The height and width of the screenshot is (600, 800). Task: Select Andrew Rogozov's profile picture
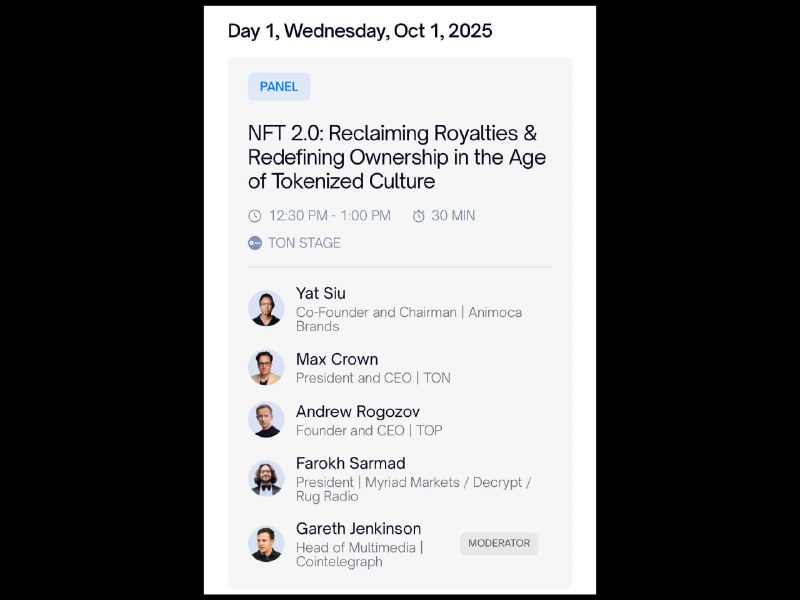pyautogui.click(x=266, y=419)
